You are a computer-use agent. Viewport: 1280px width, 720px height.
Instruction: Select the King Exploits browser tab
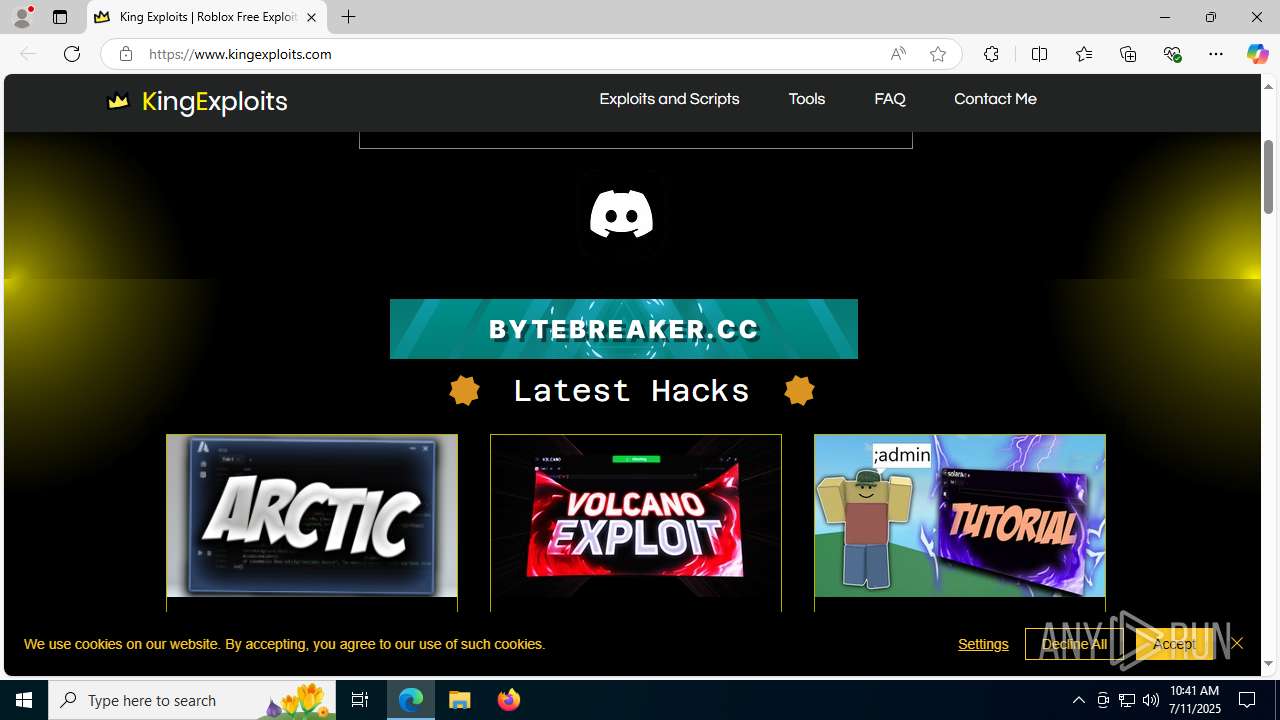tap(207, 17)
